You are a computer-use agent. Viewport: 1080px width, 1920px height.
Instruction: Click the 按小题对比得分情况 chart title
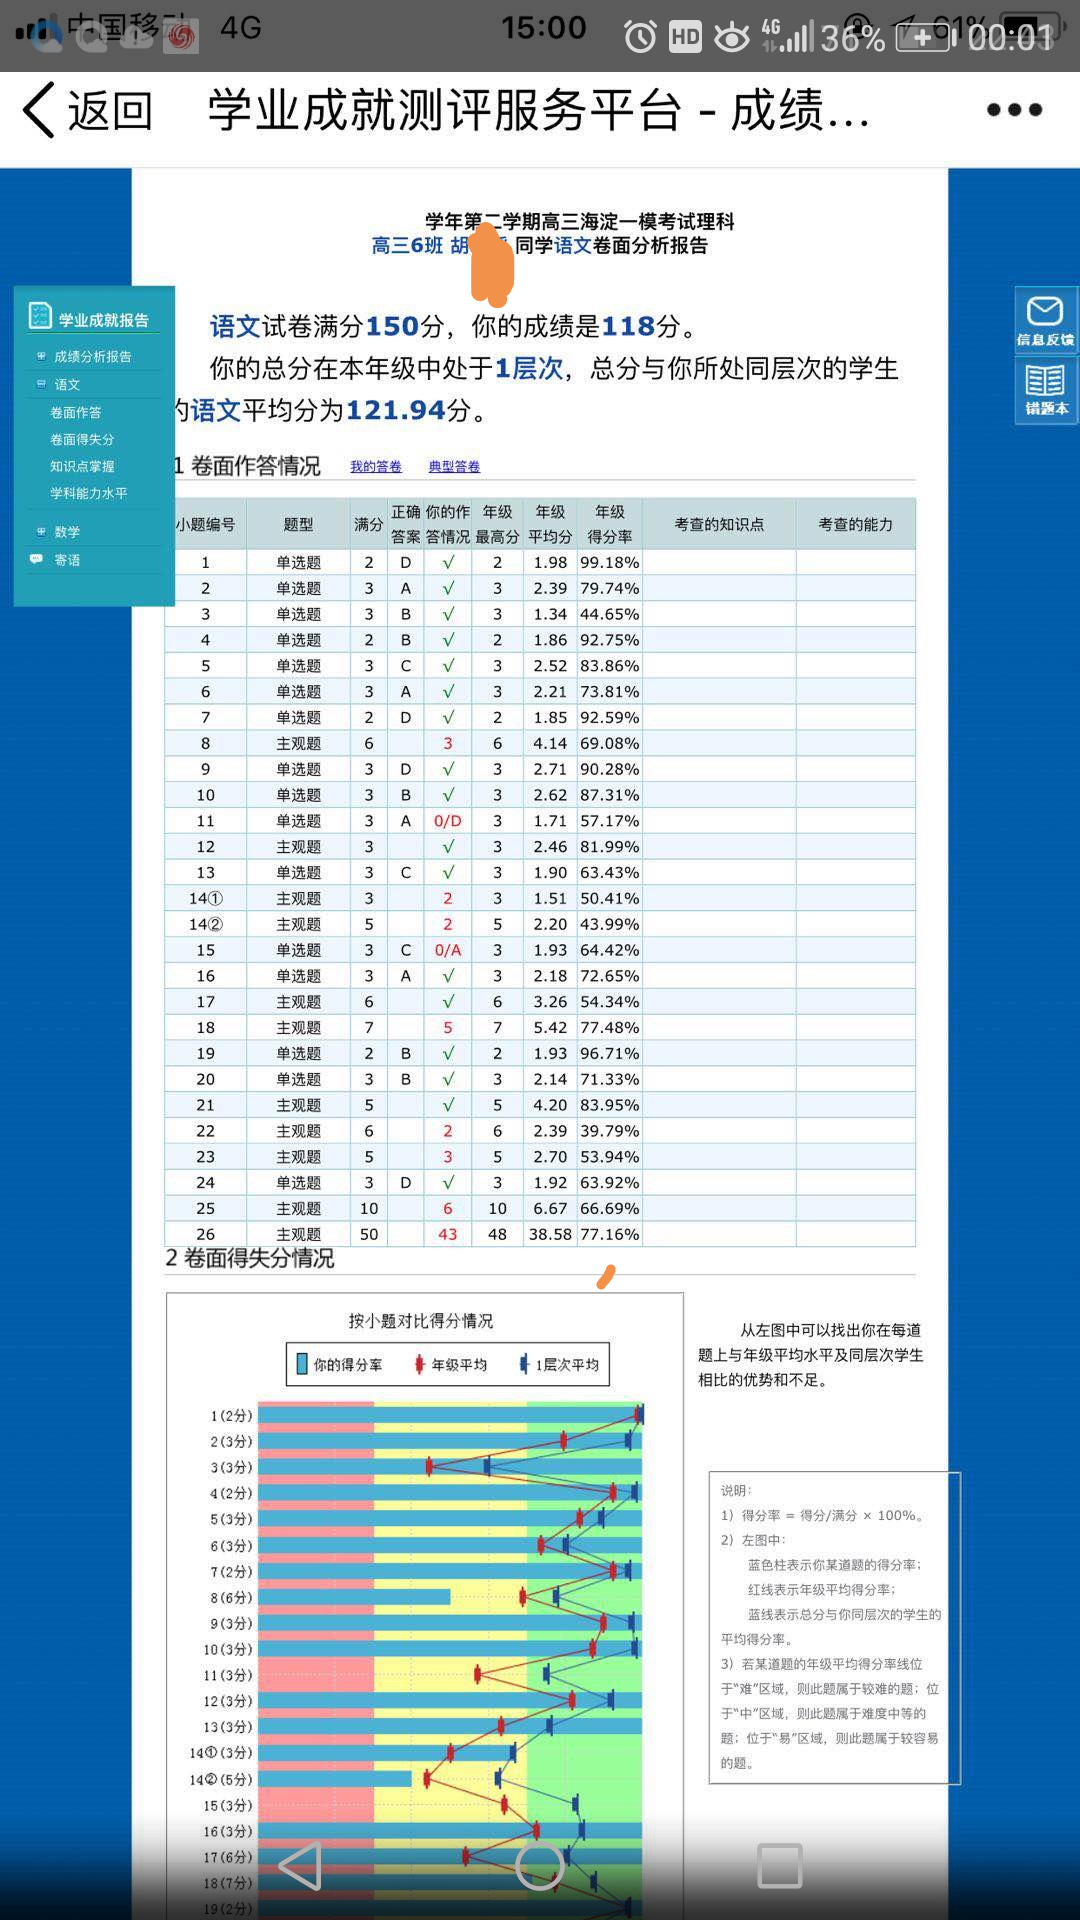tap(421, 1321)
